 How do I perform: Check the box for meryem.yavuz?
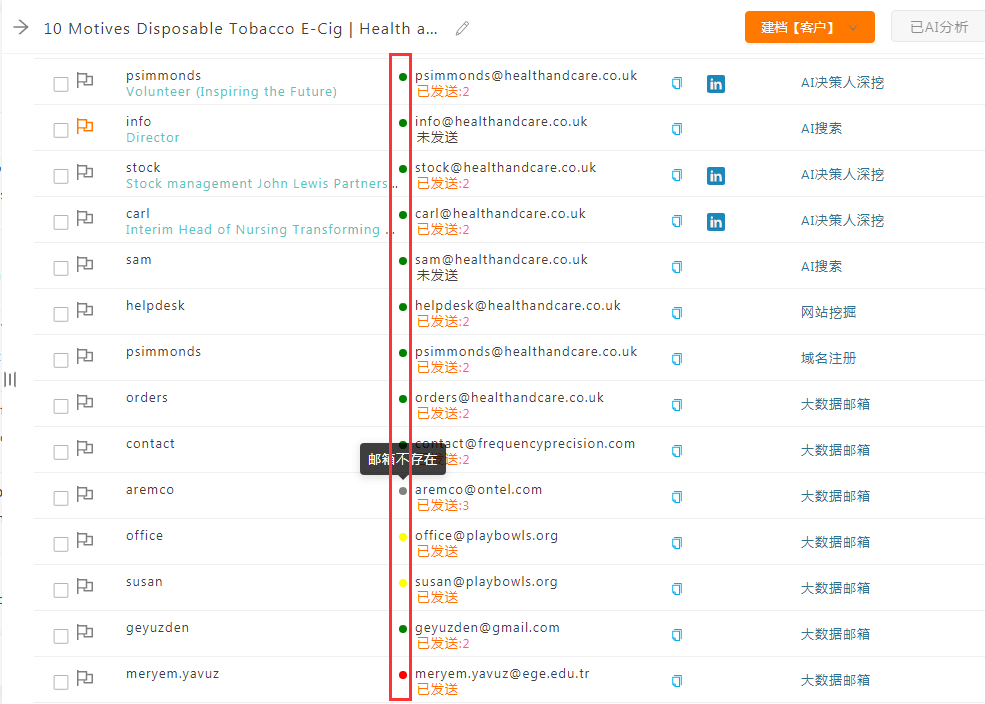pyautogui.click(x=61, y=682)
